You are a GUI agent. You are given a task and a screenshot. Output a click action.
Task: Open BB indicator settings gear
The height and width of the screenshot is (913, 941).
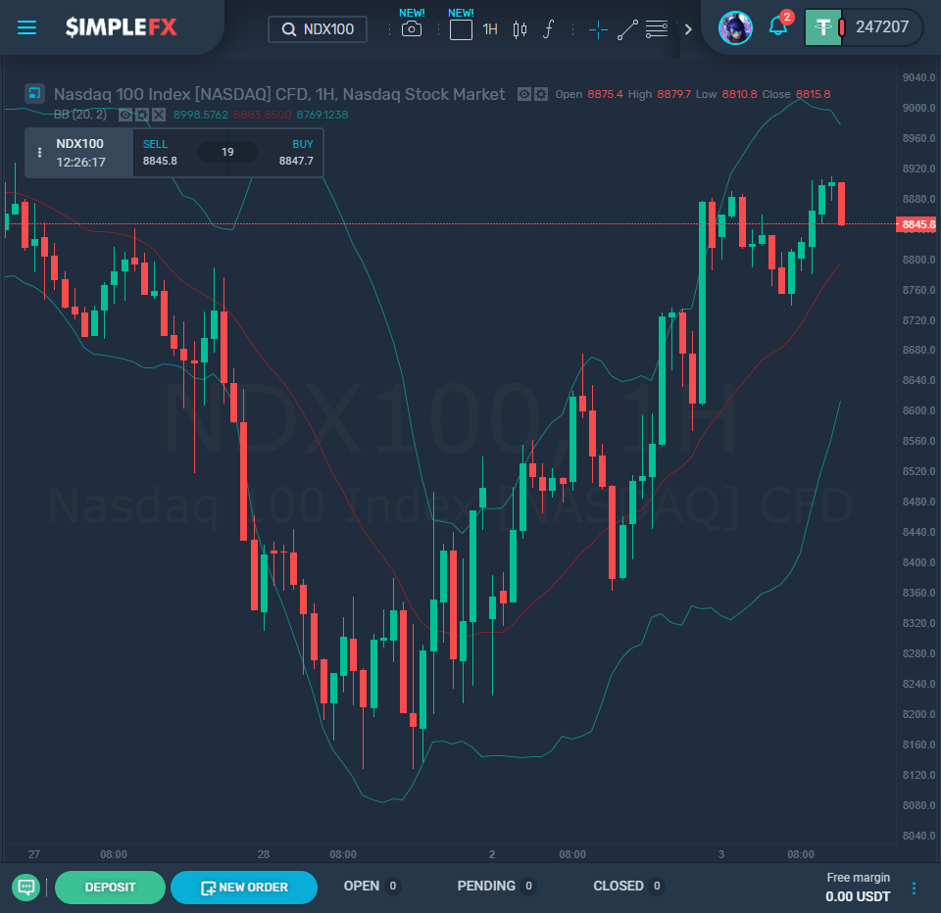(142, 115)
